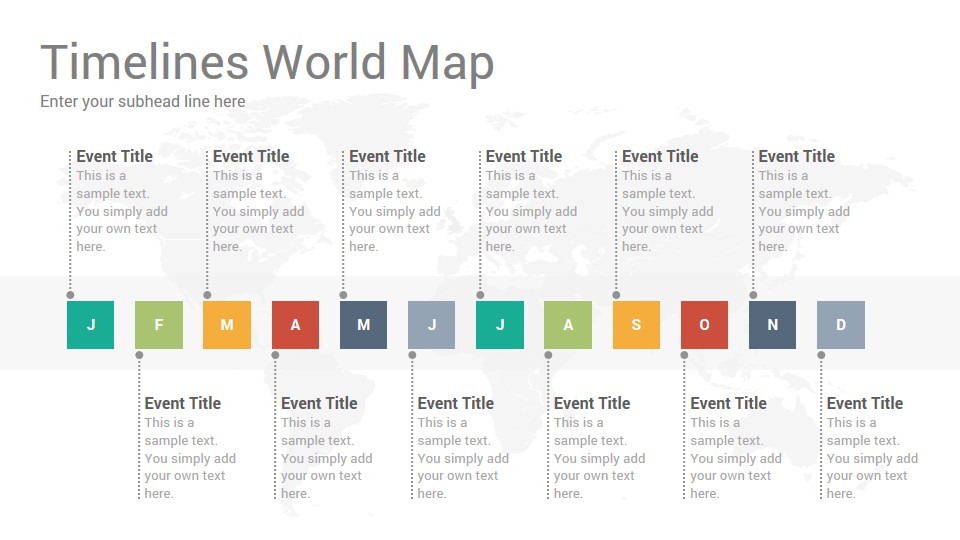Screen dimensions: 960x540
Task: Click the green A month square
Action: [568, 324]
